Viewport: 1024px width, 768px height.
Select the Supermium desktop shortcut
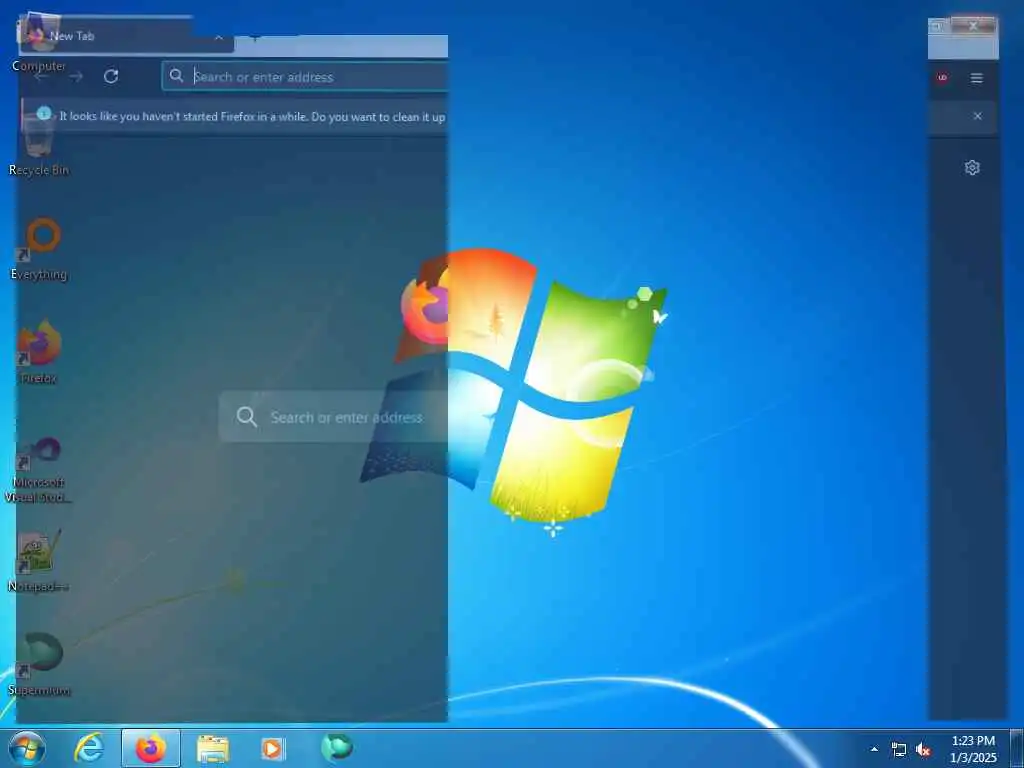(x=39, y=665)
